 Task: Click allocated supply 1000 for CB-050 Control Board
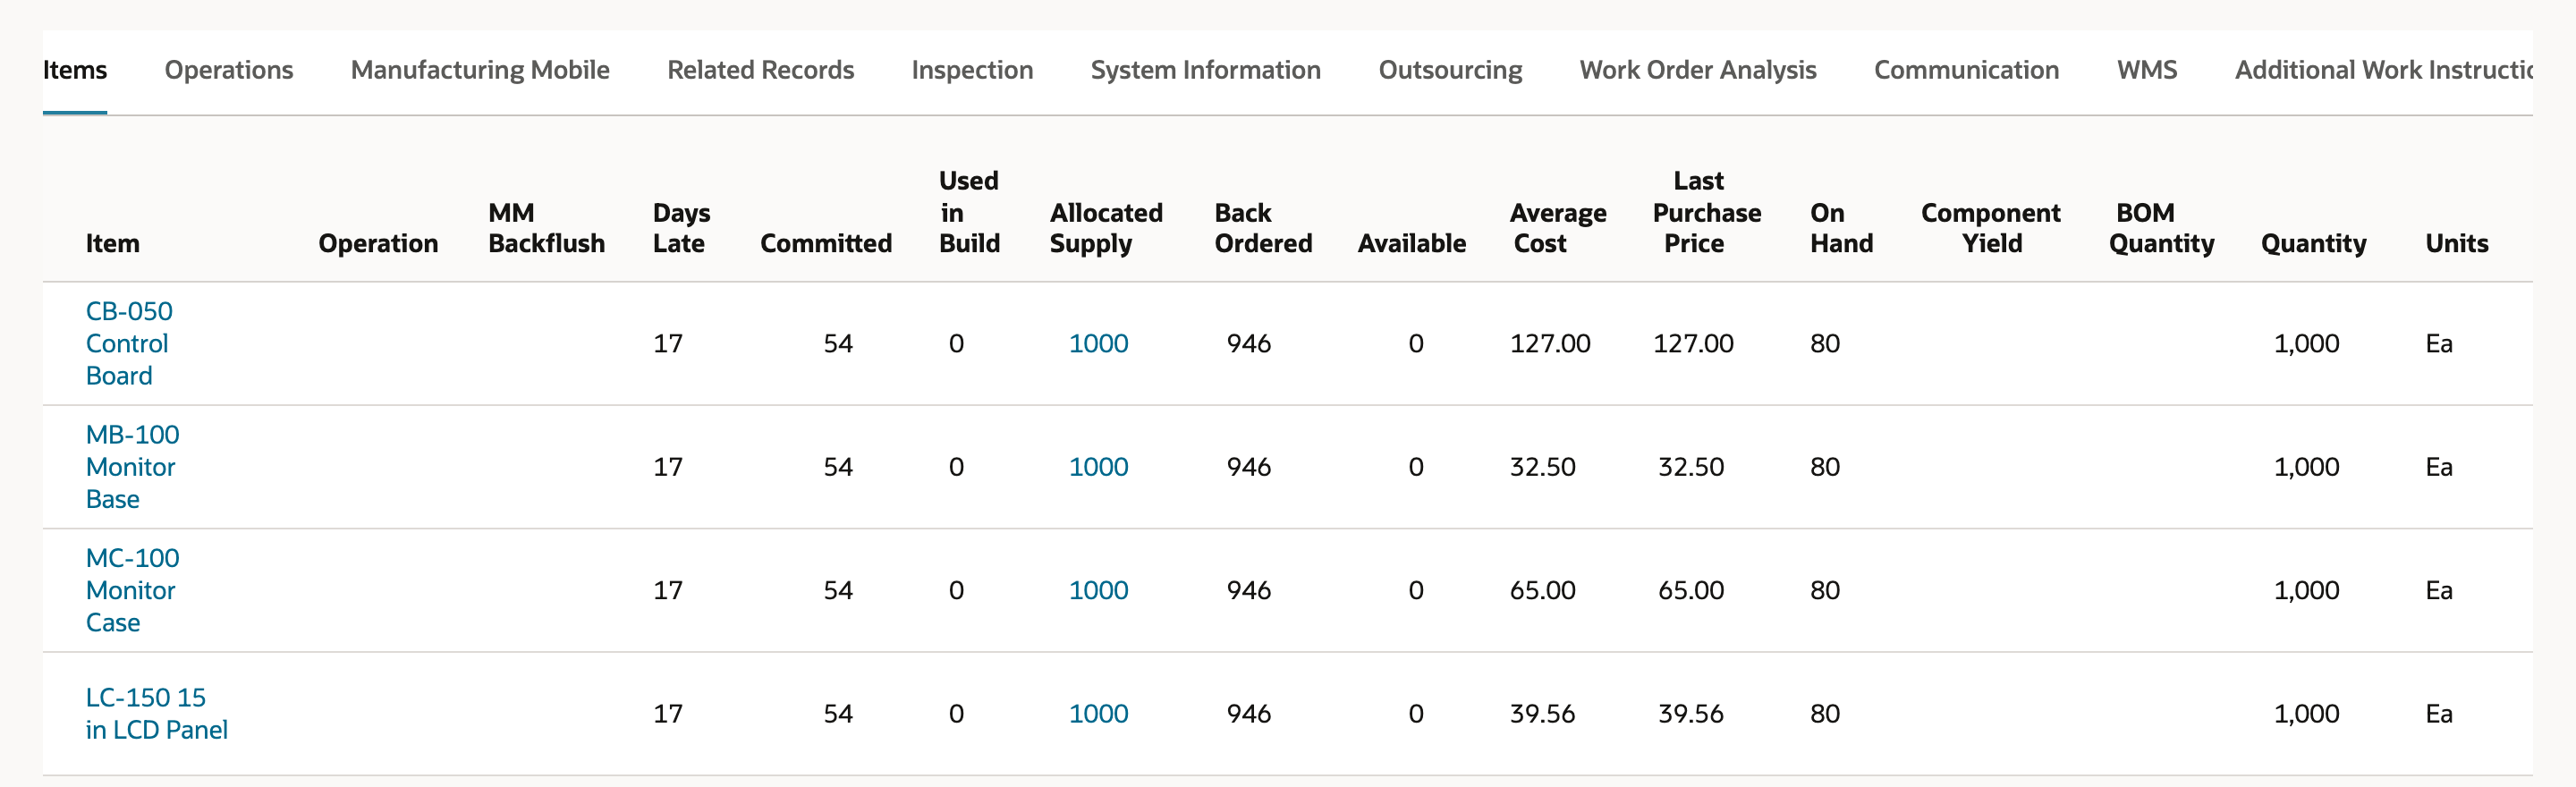[1098, 343]
